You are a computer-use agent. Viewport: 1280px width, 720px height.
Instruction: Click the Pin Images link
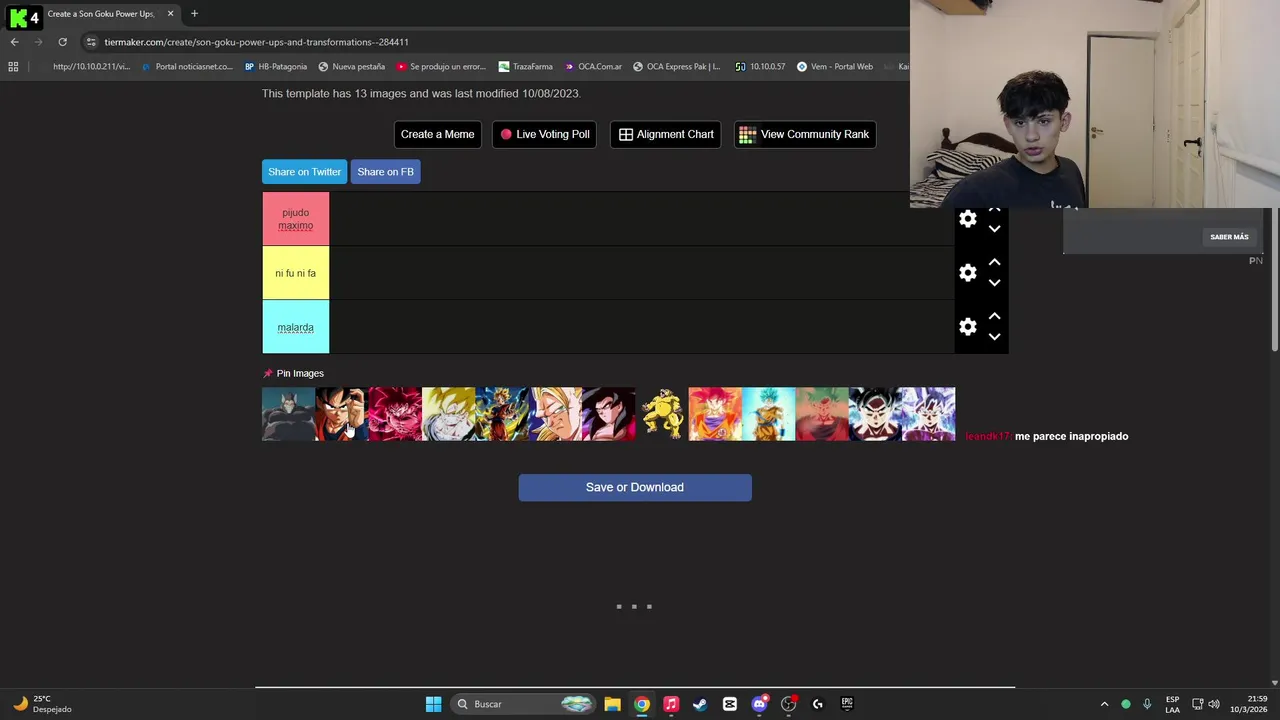point(294,373)
